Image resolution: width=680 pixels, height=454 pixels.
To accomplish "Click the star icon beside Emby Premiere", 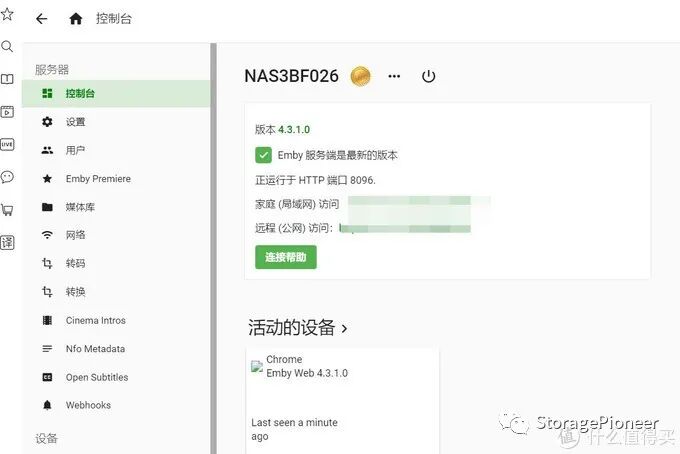I will coord(47,179).
